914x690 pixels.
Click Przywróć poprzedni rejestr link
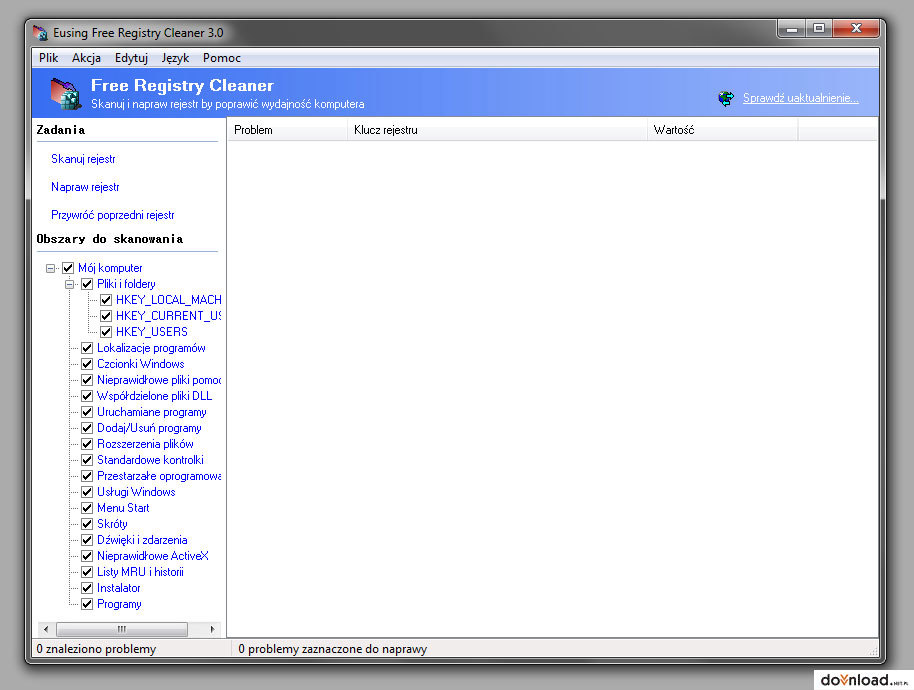click(x=113, y=215)
